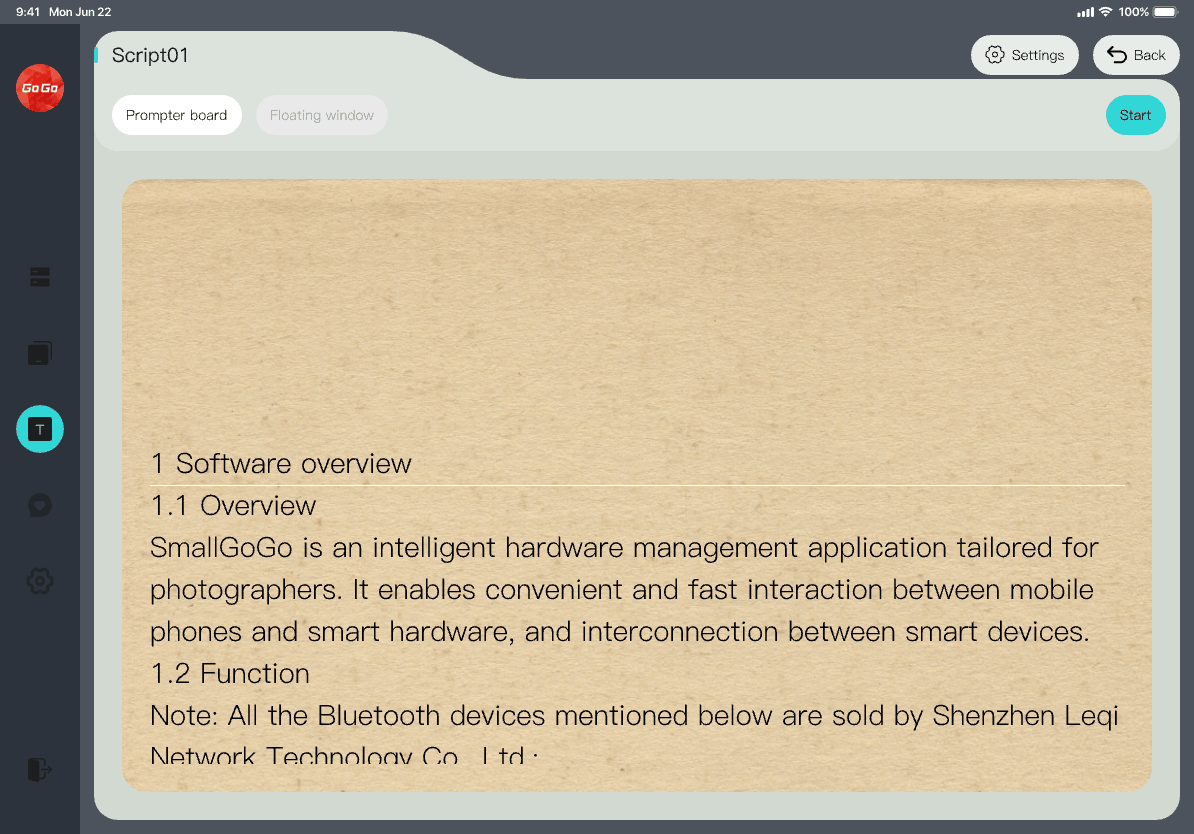Click the "1.2 Function" text line

coord(230,674)
